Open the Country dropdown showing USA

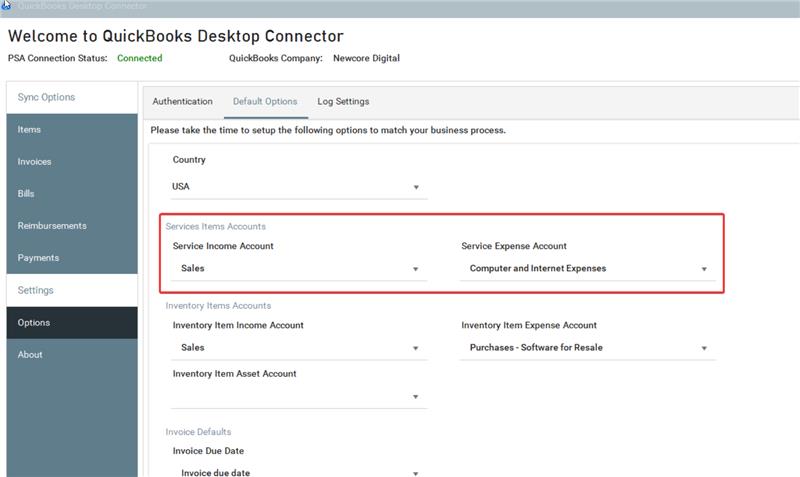click(299, 187)
